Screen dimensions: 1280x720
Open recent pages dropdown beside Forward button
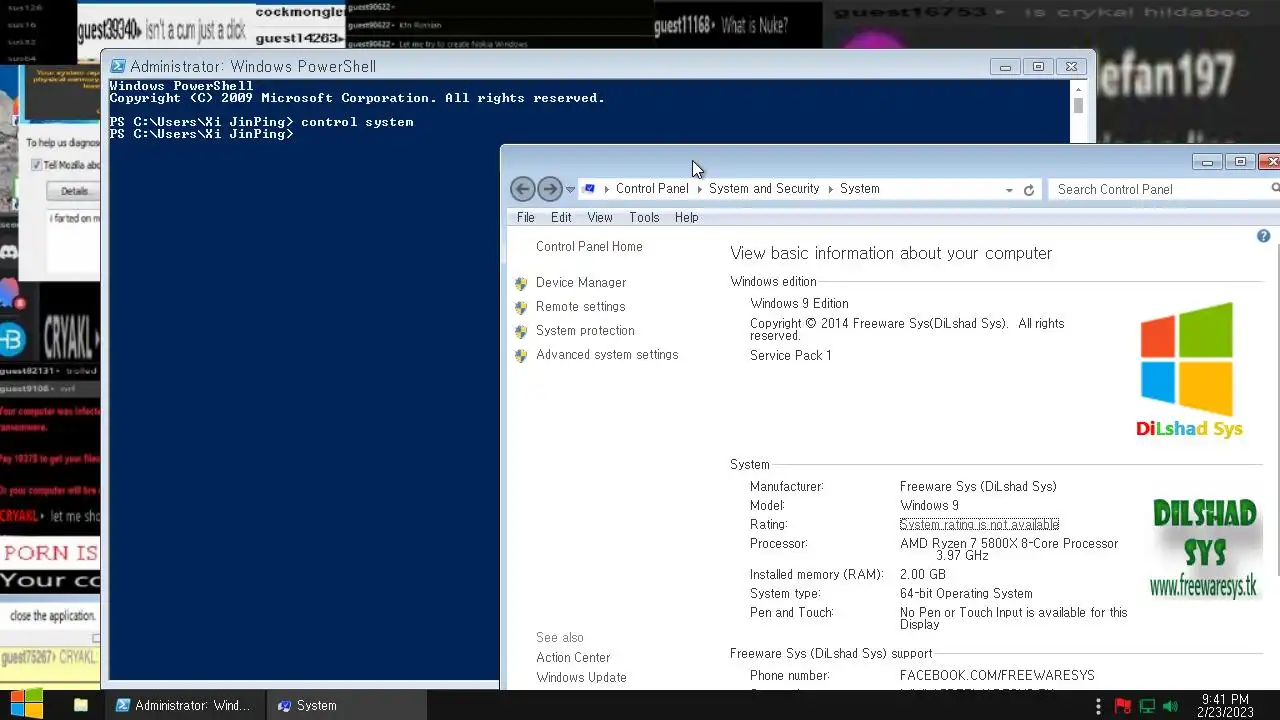[570, 189]
